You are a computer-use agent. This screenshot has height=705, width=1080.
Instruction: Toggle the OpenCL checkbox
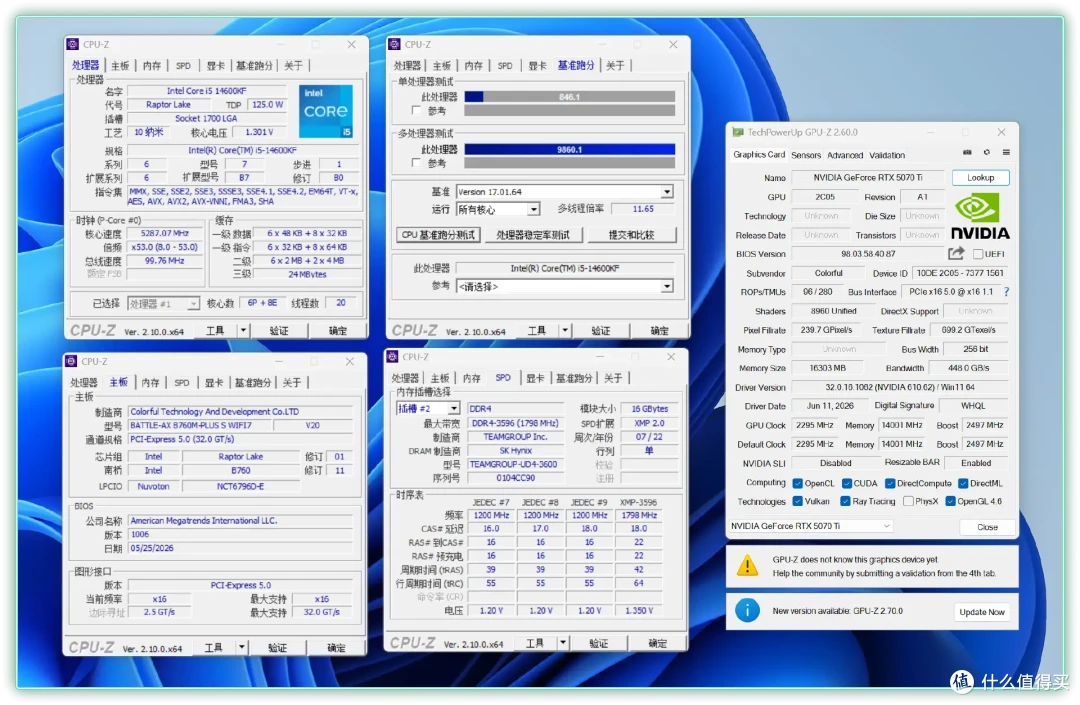pyautogui.click(x=798, y=483)
